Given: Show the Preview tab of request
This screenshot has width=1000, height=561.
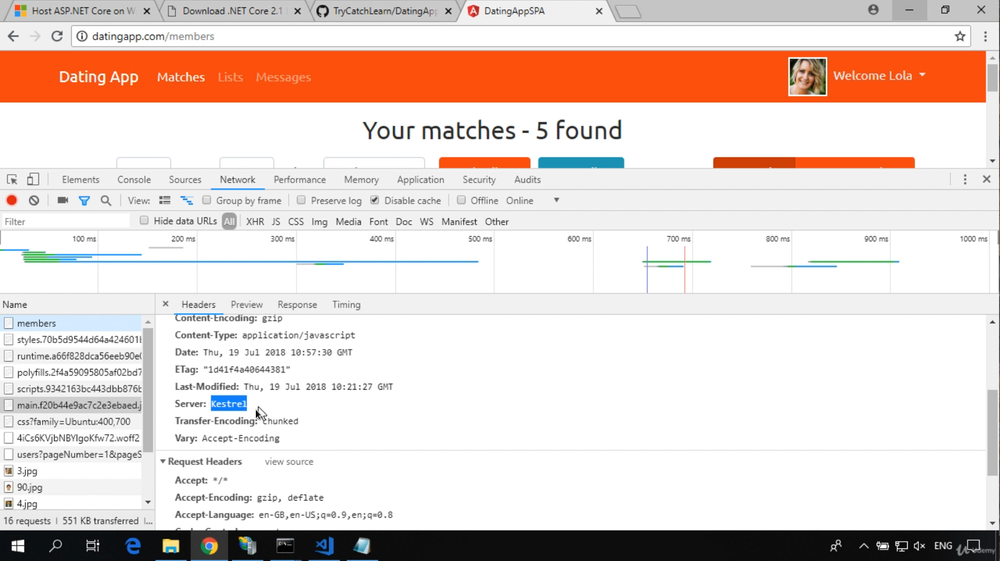Looking at the screenshot, I should [247, 305].
